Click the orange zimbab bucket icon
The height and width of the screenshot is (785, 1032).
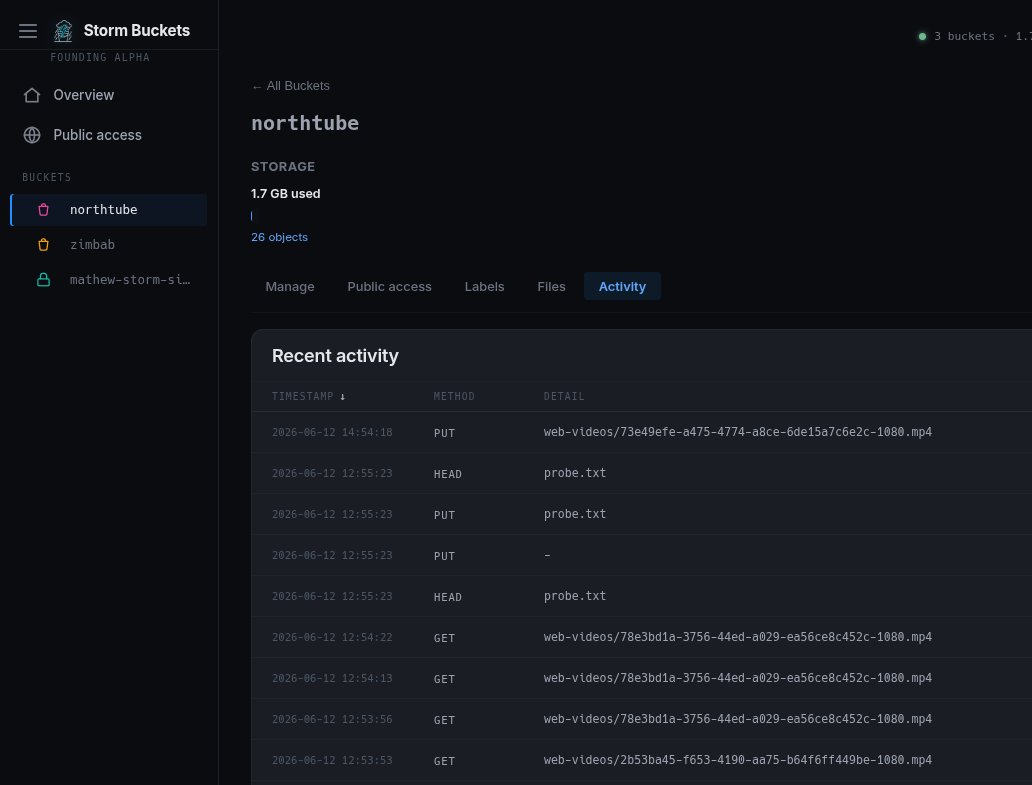coord(43,245)
